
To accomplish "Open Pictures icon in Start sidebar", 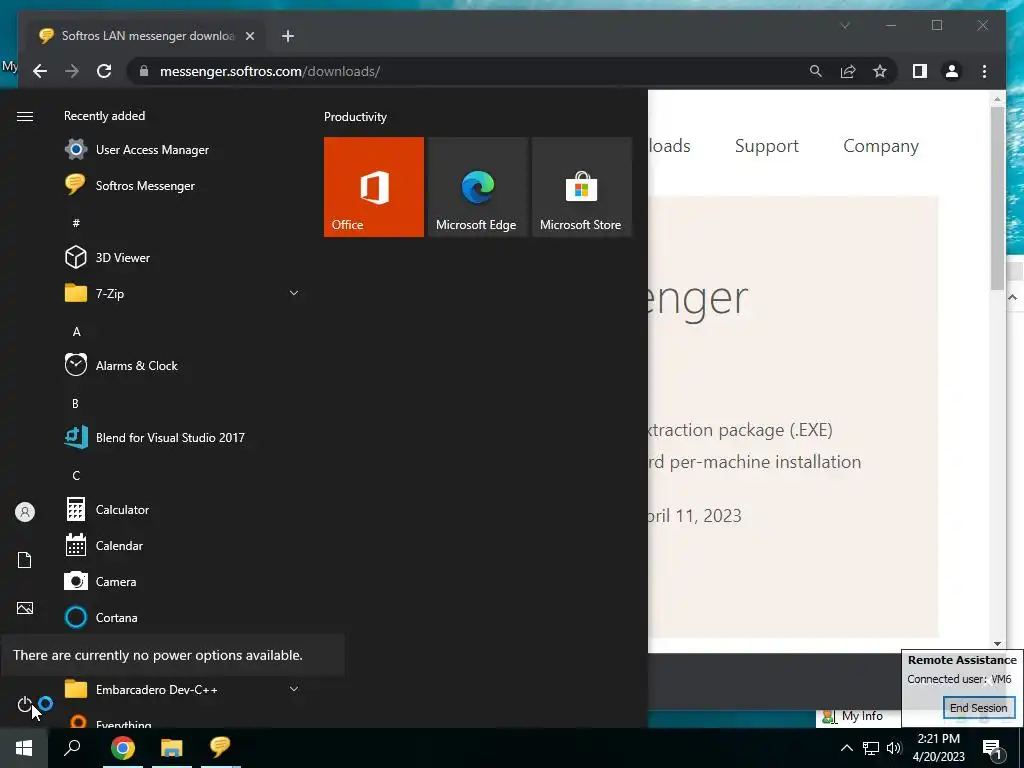I will [x=25, y=608].
